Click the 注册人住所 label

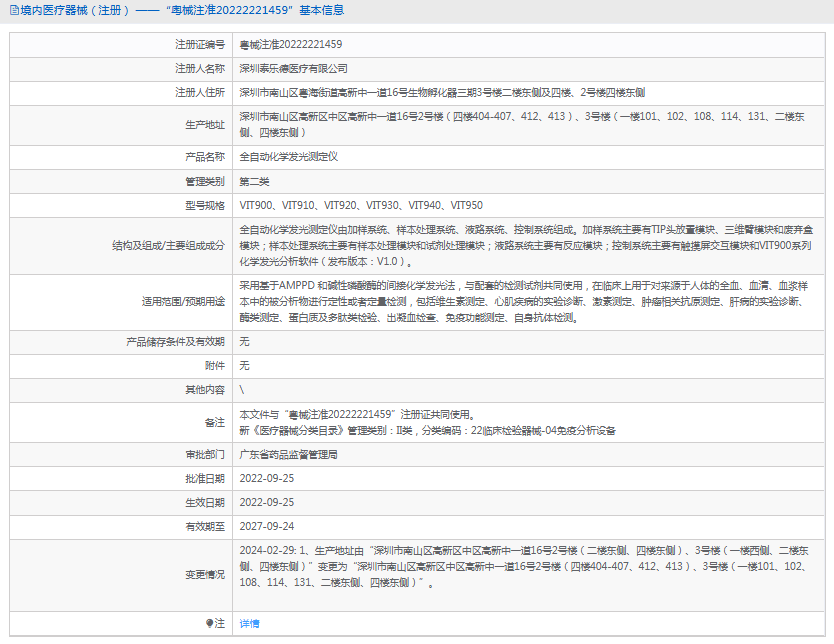pyautogui.click(x=200, y=93)
